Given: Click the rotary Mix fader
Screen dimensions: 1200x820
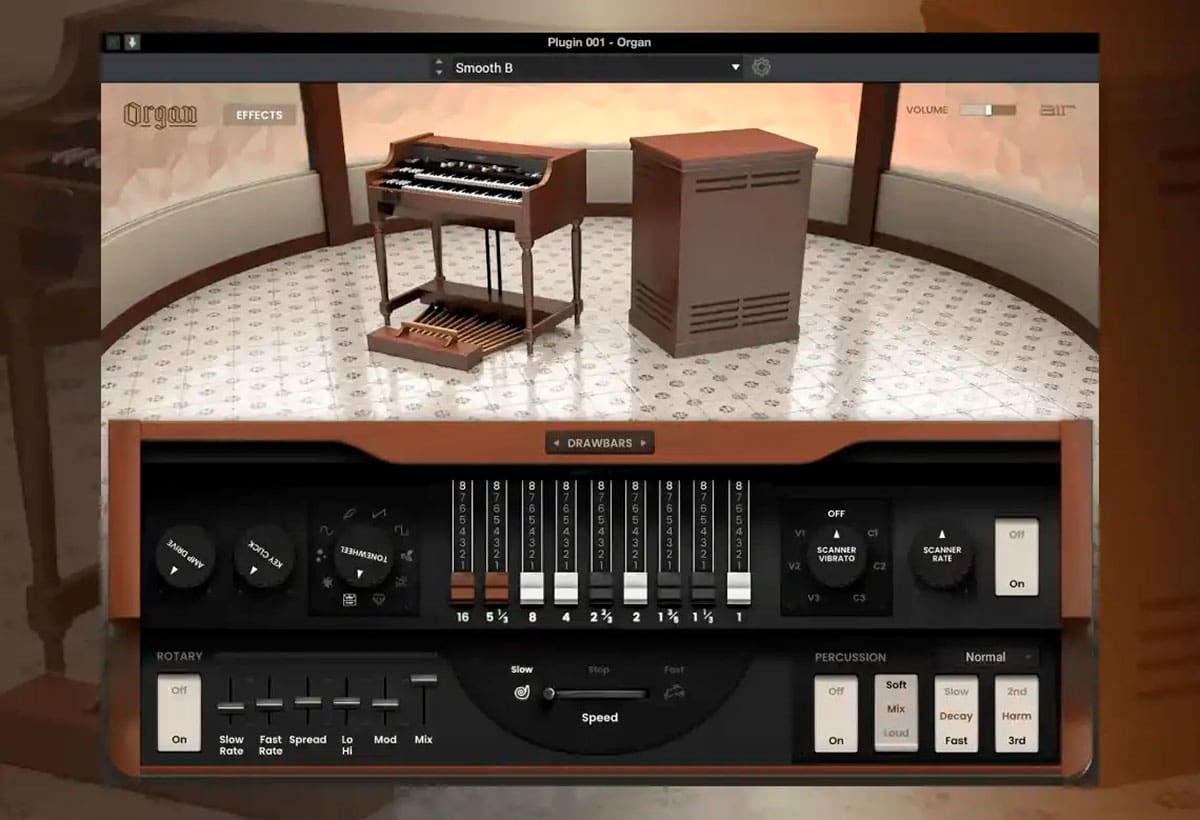Looking at the screenshot, I should click(424, 680).
